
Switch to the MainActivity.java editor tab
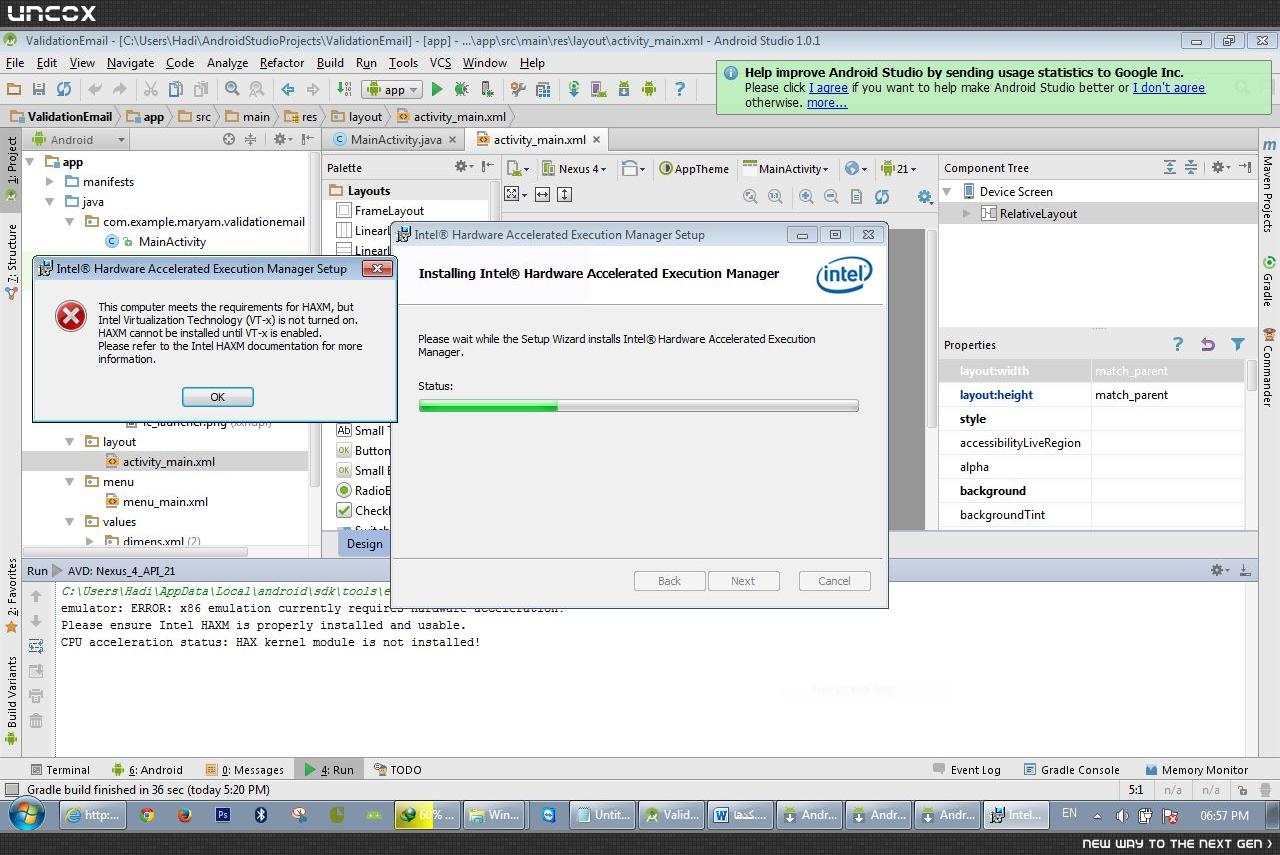[x=394, y=140]
